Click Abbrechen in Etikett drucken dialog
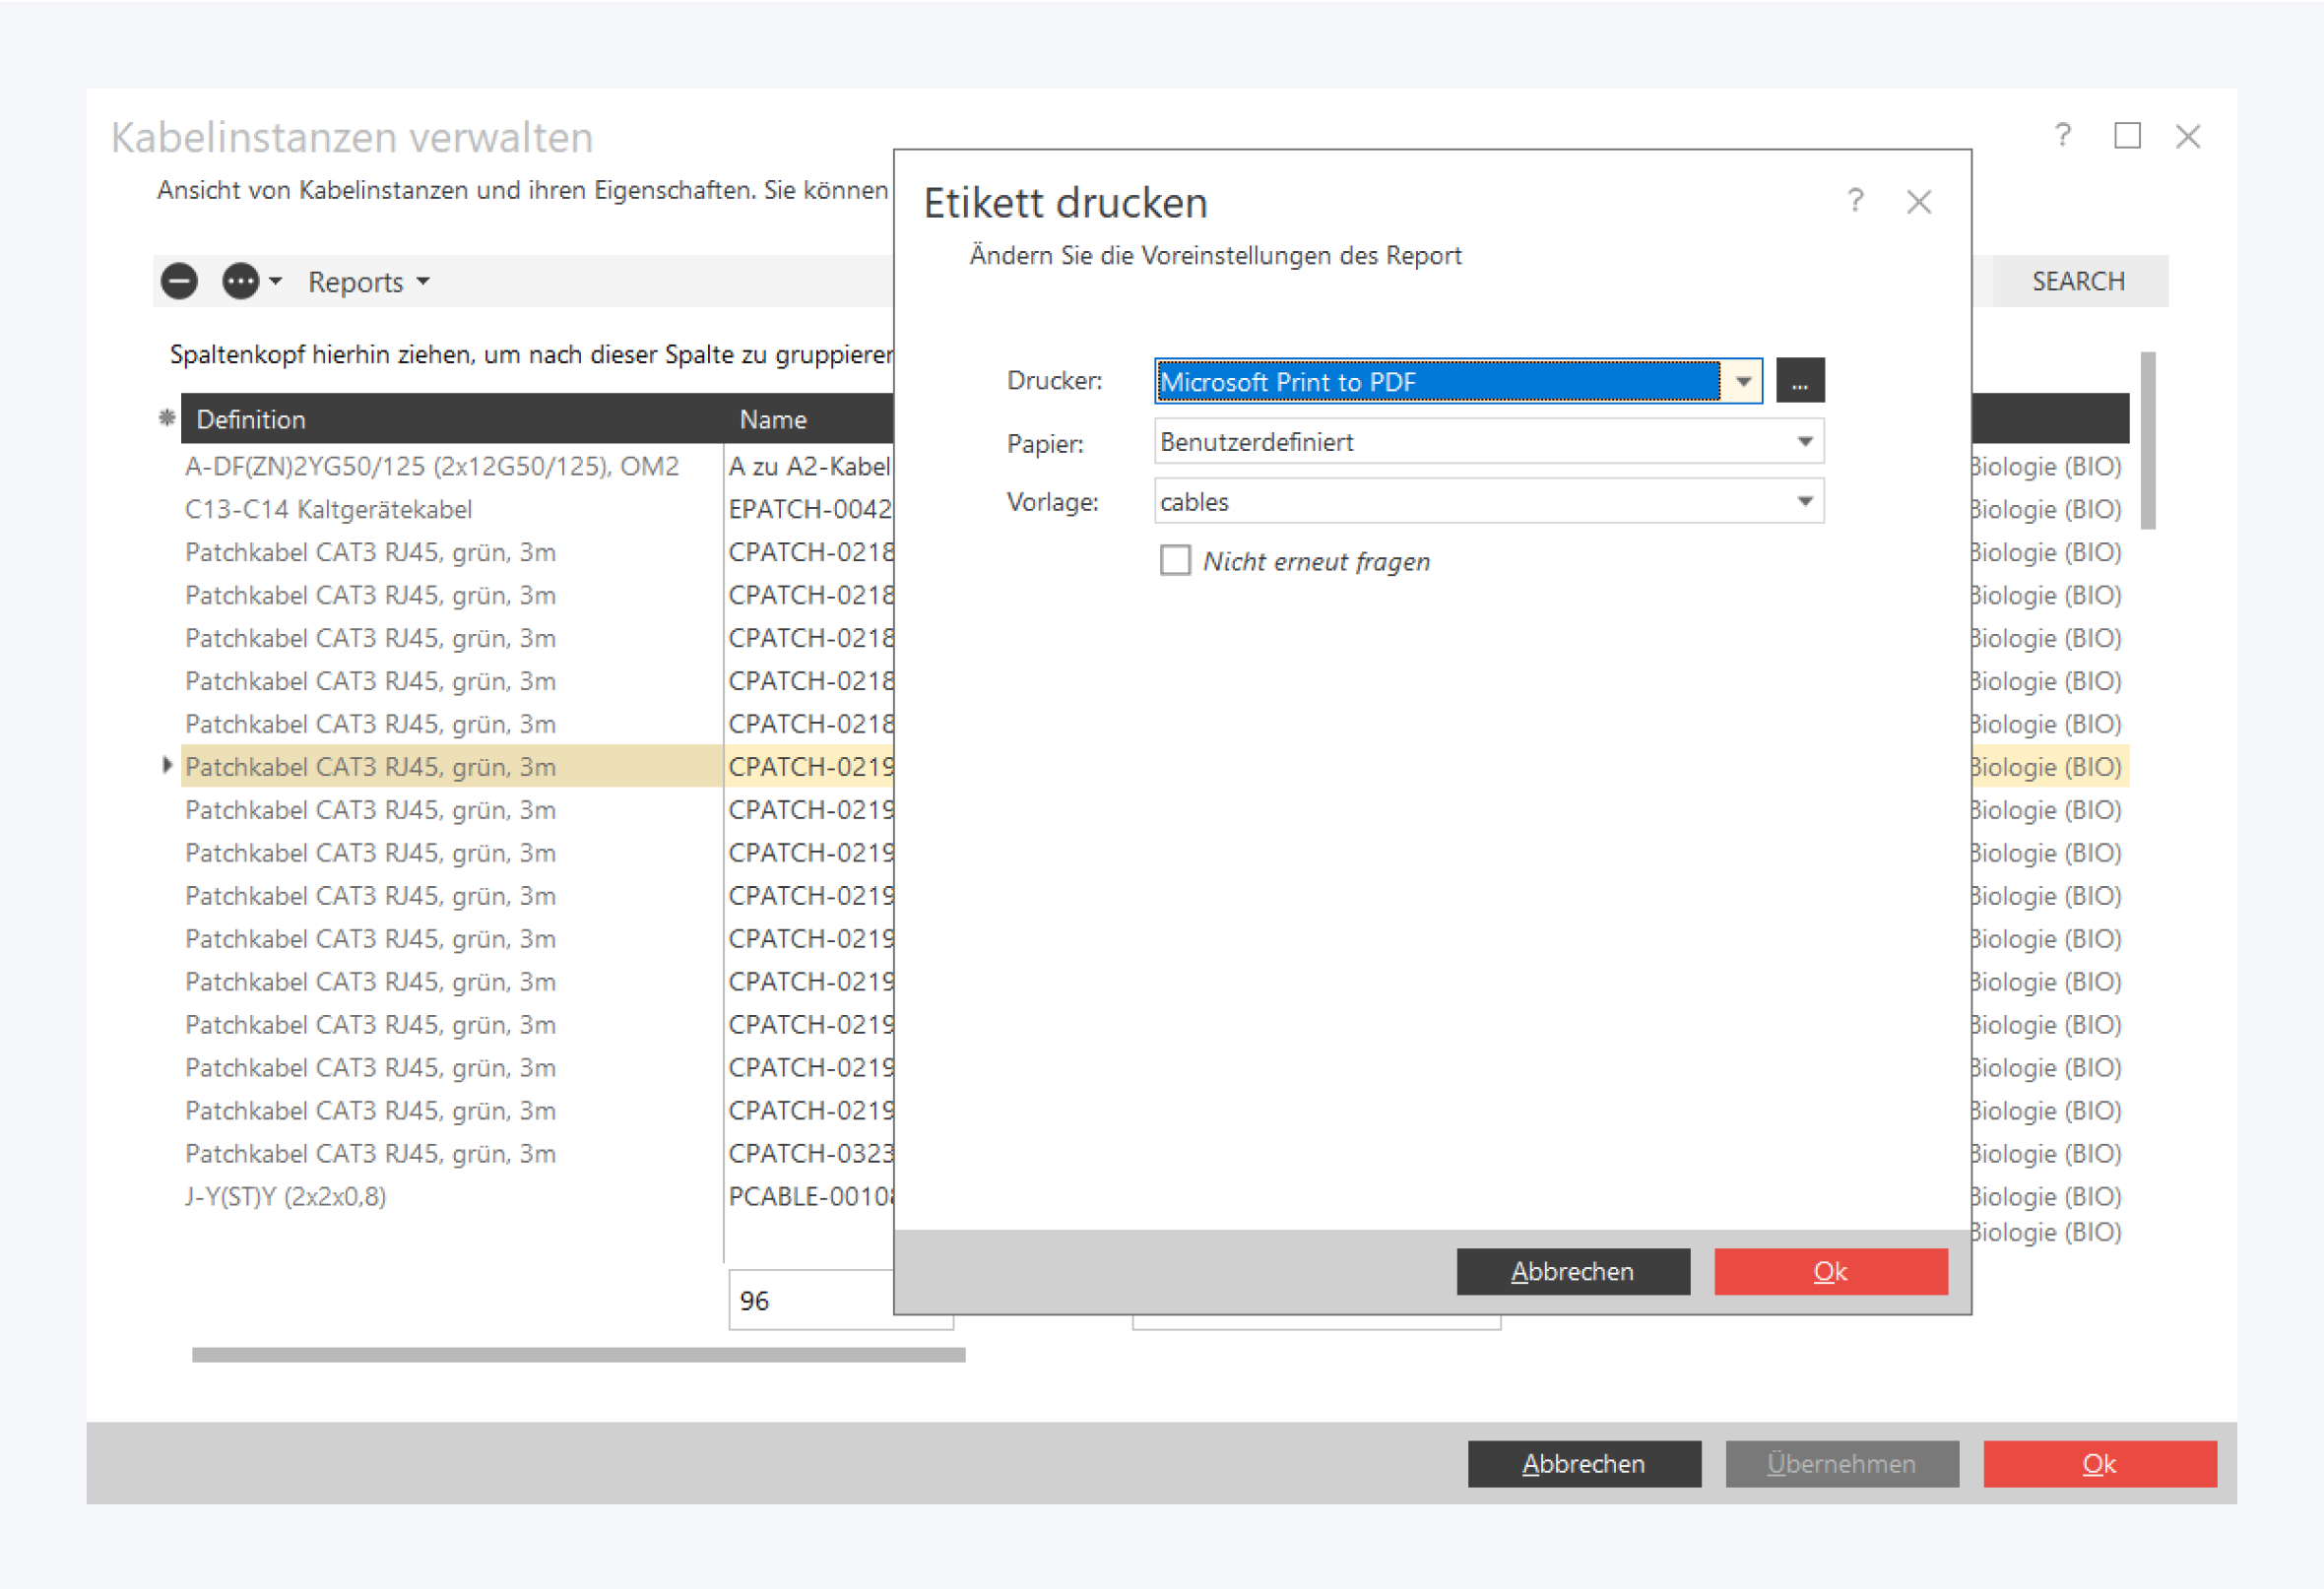Viewport: 2324px width, 1589px height. [1572, 1271]
